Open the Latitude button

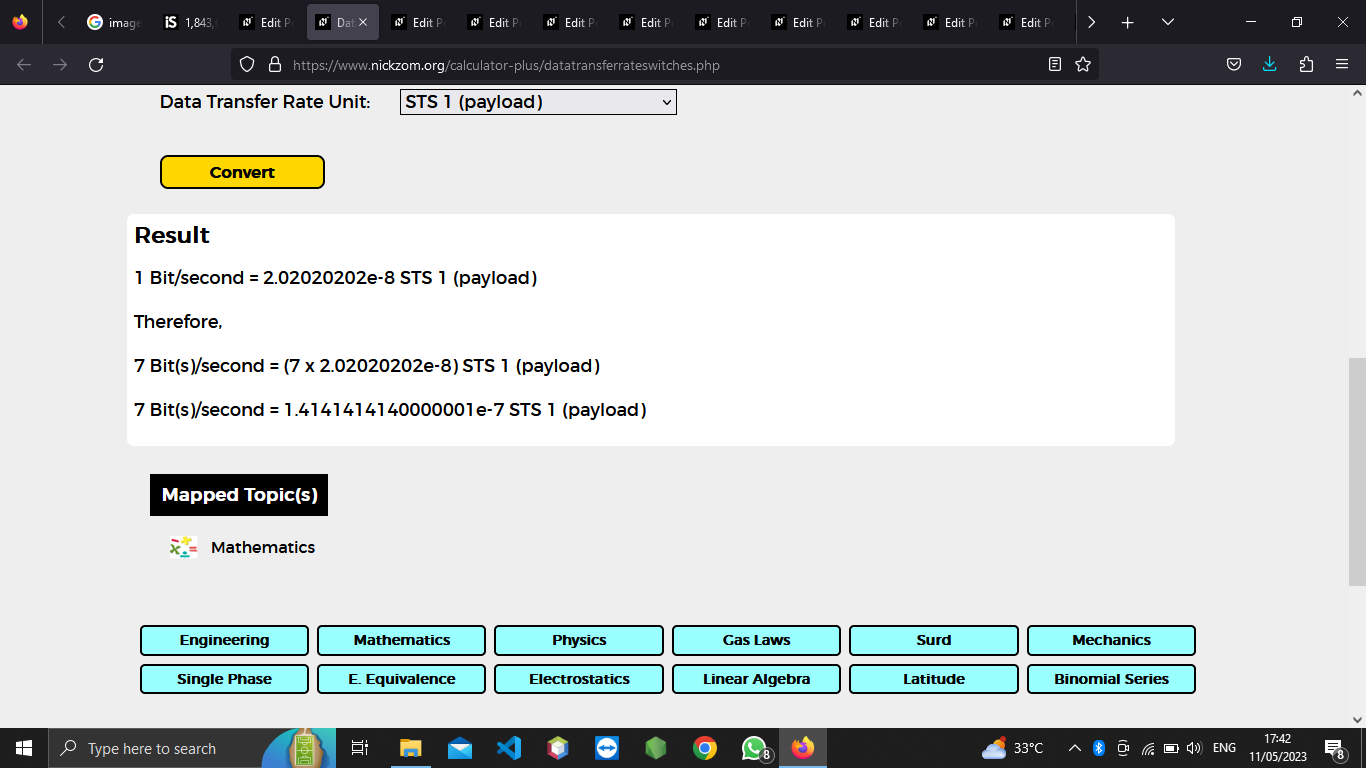pyautogui.click(x=934, y=679)
